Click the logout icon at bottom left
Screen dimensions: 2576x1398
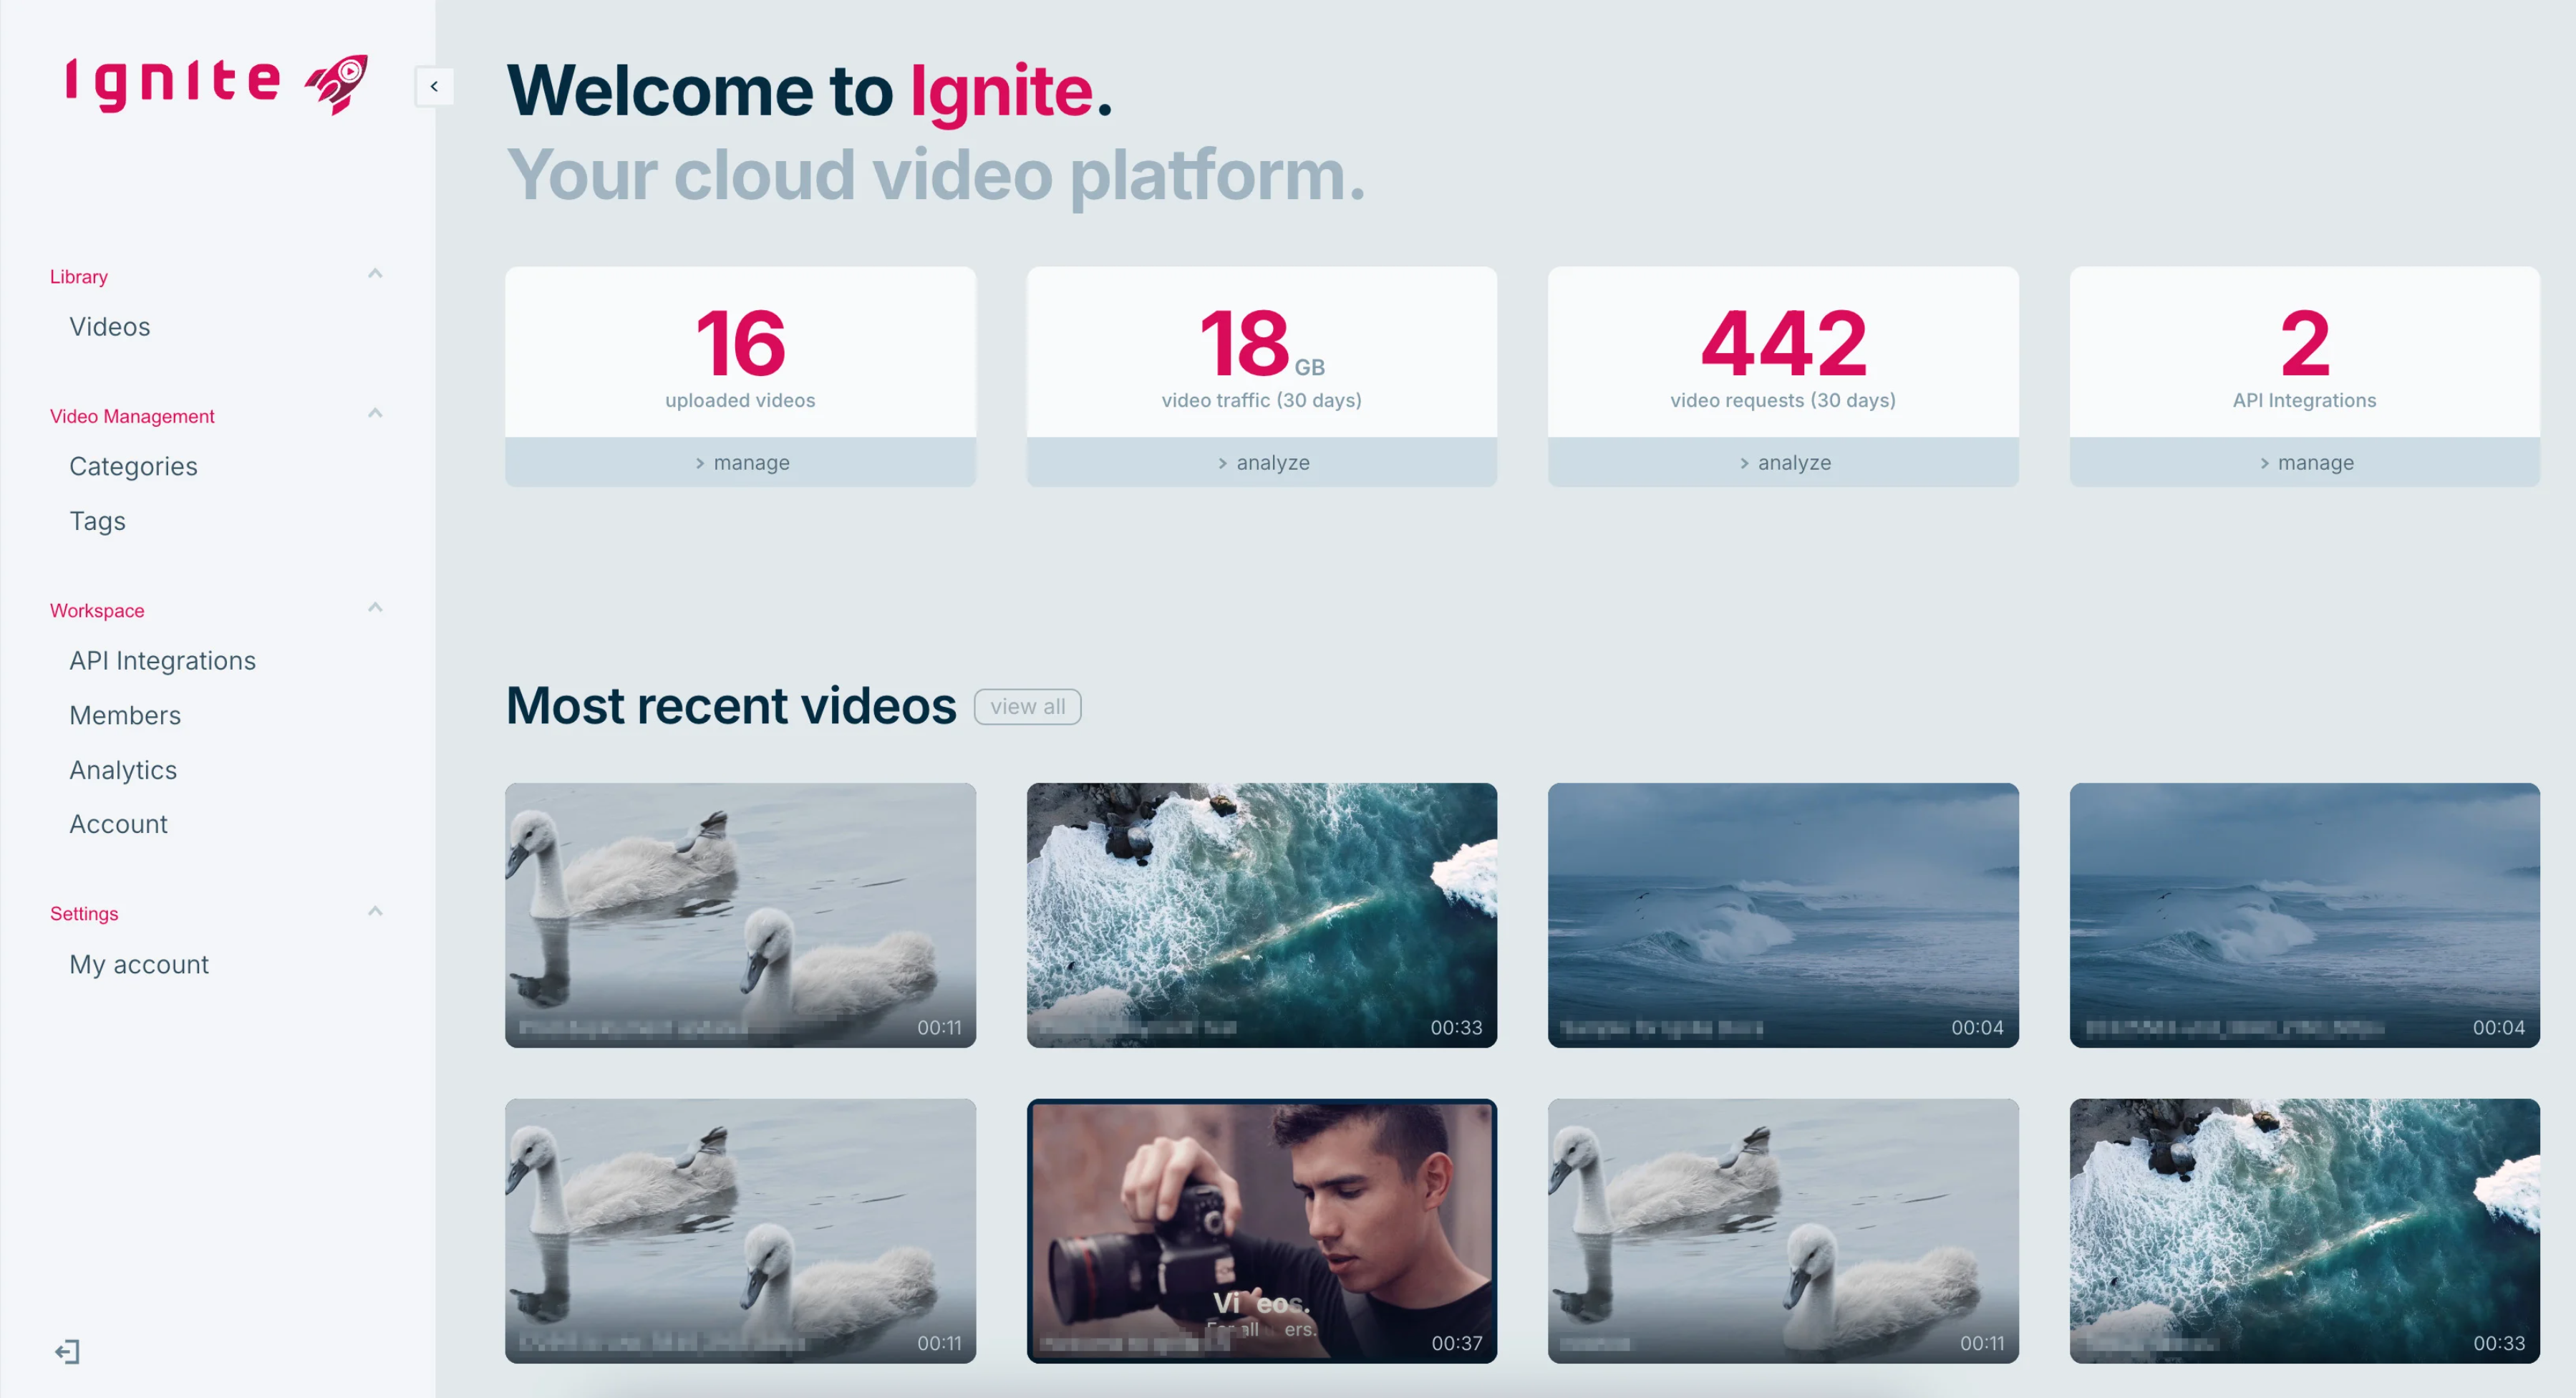pos(67,1352)
